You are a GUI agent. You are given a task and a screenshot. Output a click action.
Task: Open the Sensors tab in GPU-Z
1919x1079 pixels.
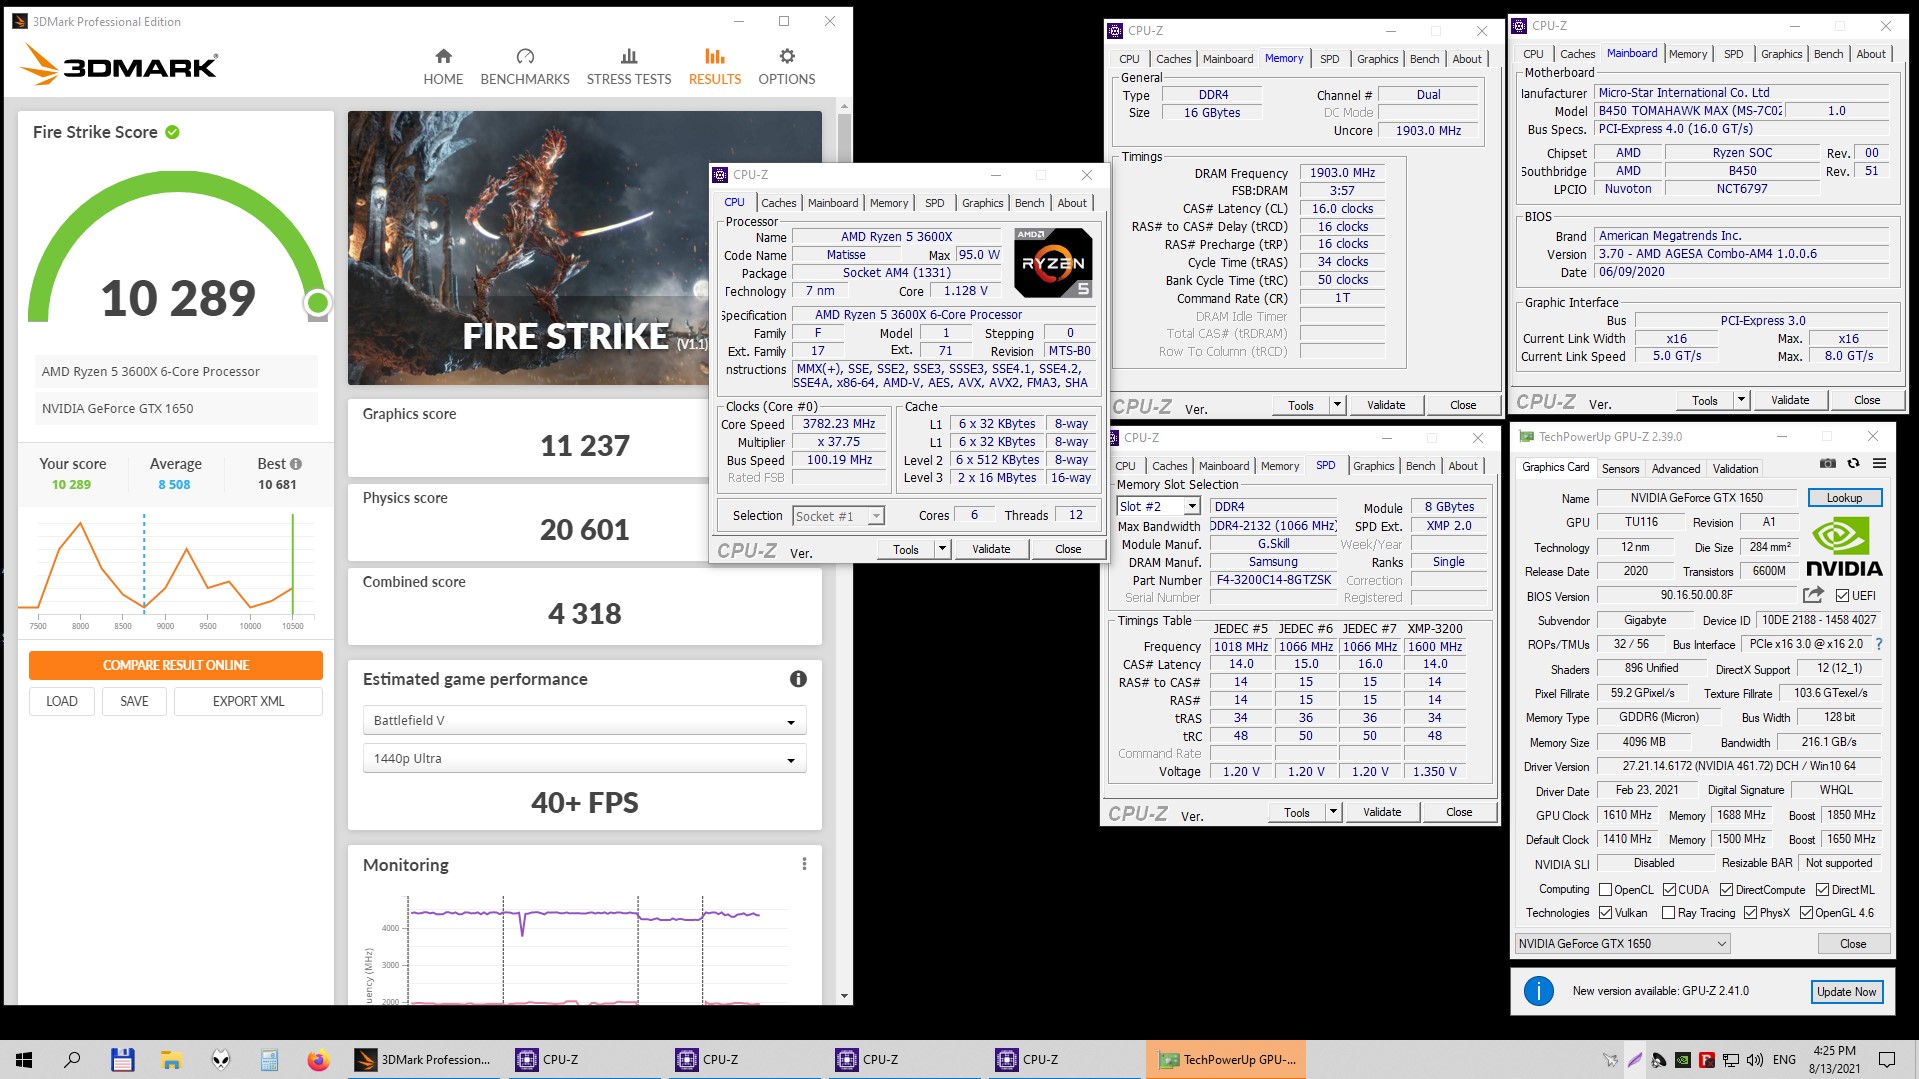click(1620, 469)
